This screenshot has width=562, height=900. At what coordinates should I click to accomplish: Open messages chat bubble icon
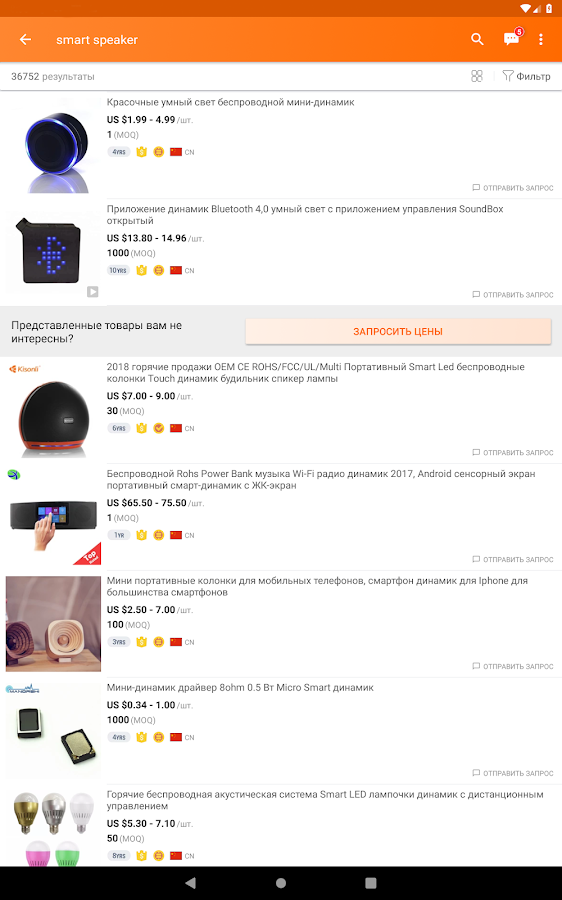[511, 38]
